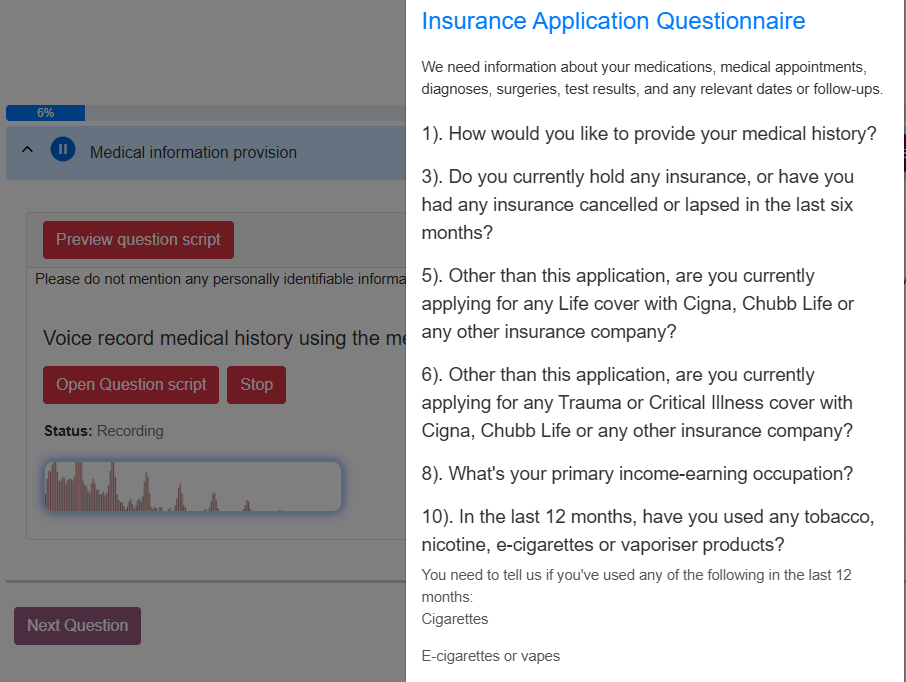This screenshot has height=682, width=906.
Task: Click the E-cigarettes or vapes text
Action: [x=491, y=657]
